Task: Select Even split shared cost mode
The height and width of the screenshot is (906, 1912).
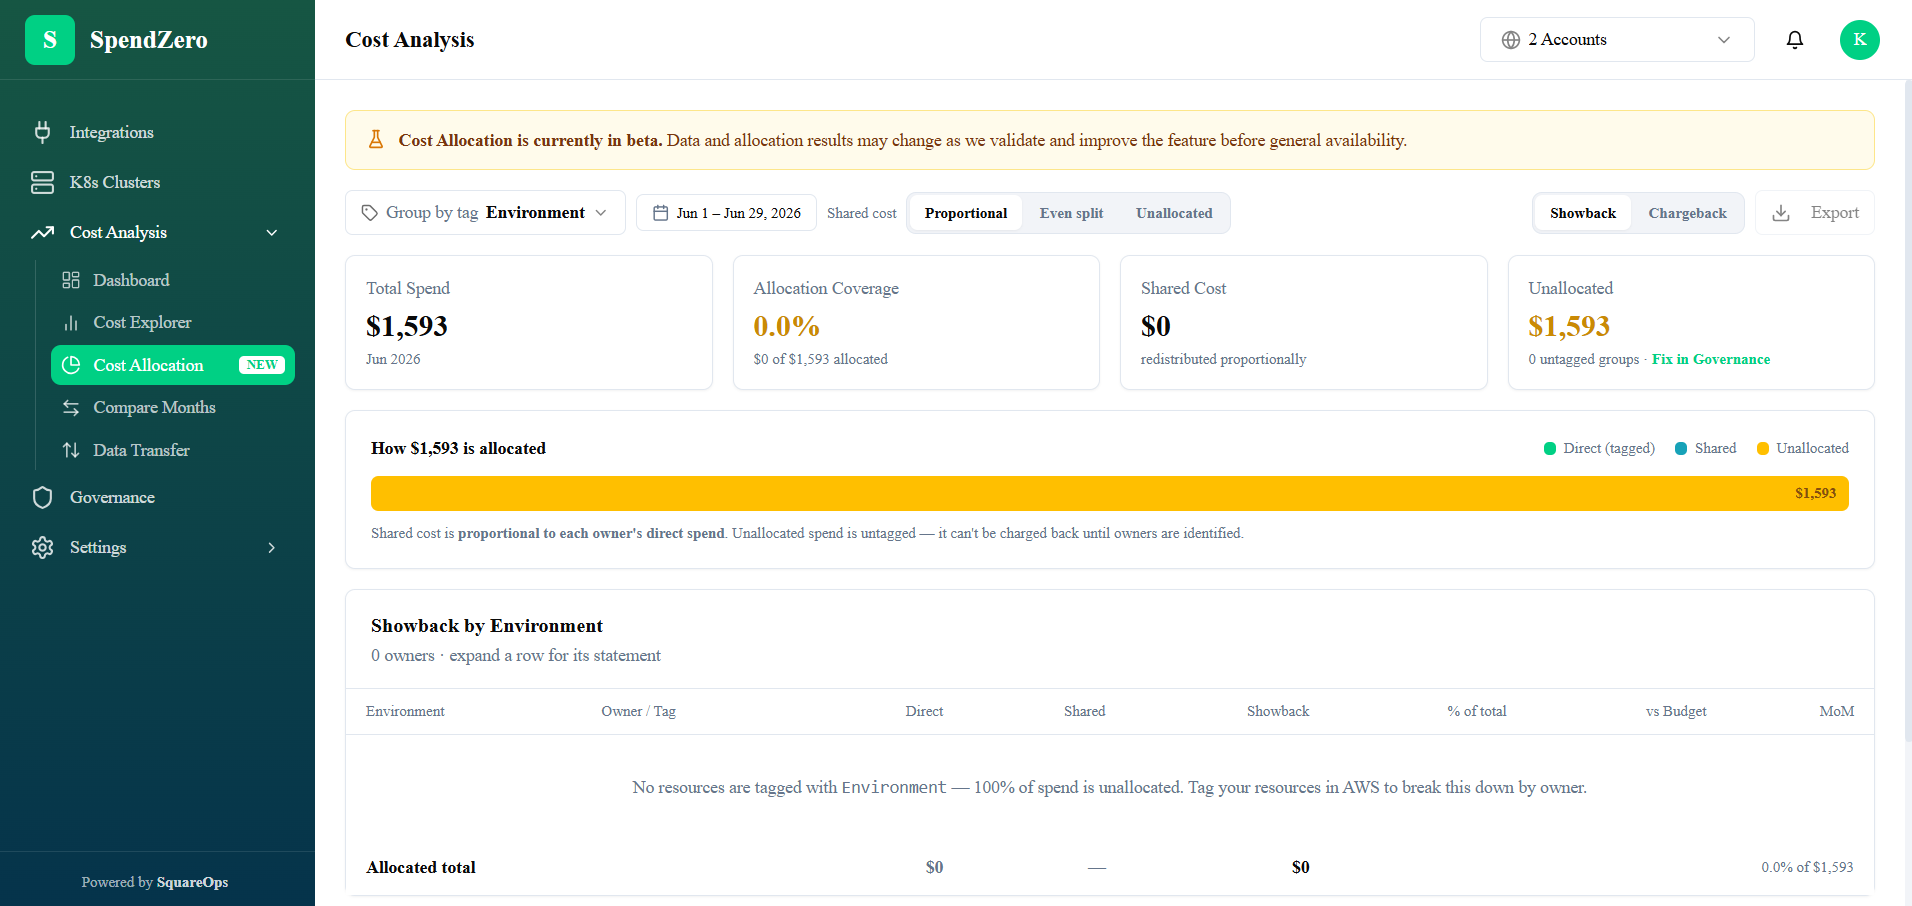Action: tap(1071, 213)
